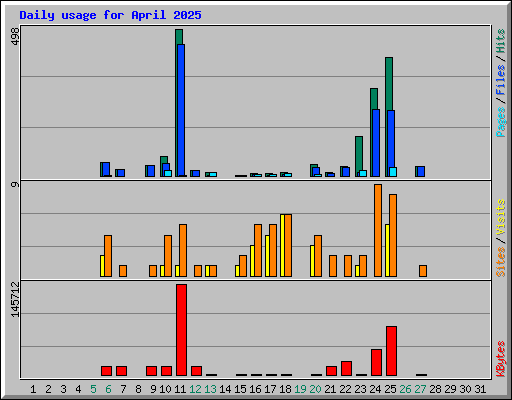Select the orange "Sites" legend label
The image size is (512, 400).
pyautogui.click(x=501, y=262)
